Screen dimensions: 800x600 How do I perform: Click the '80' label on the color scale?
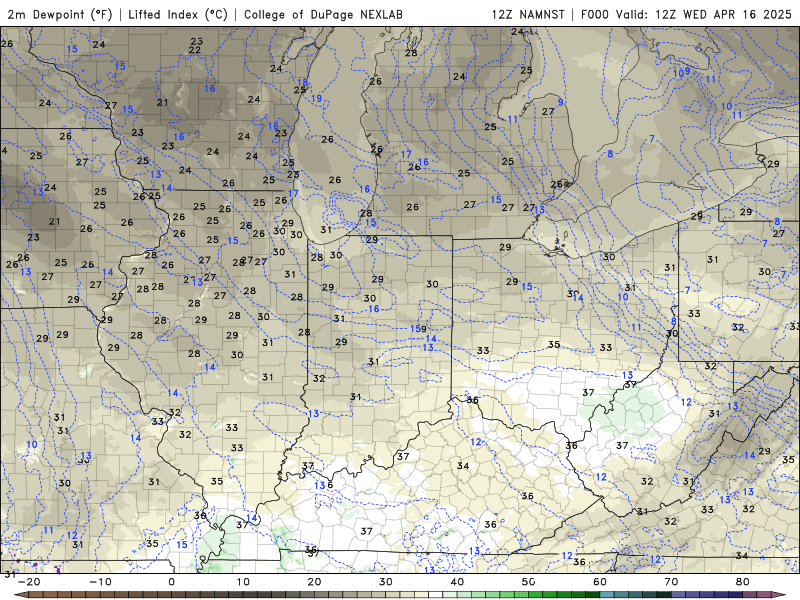(x=743, y=582)
